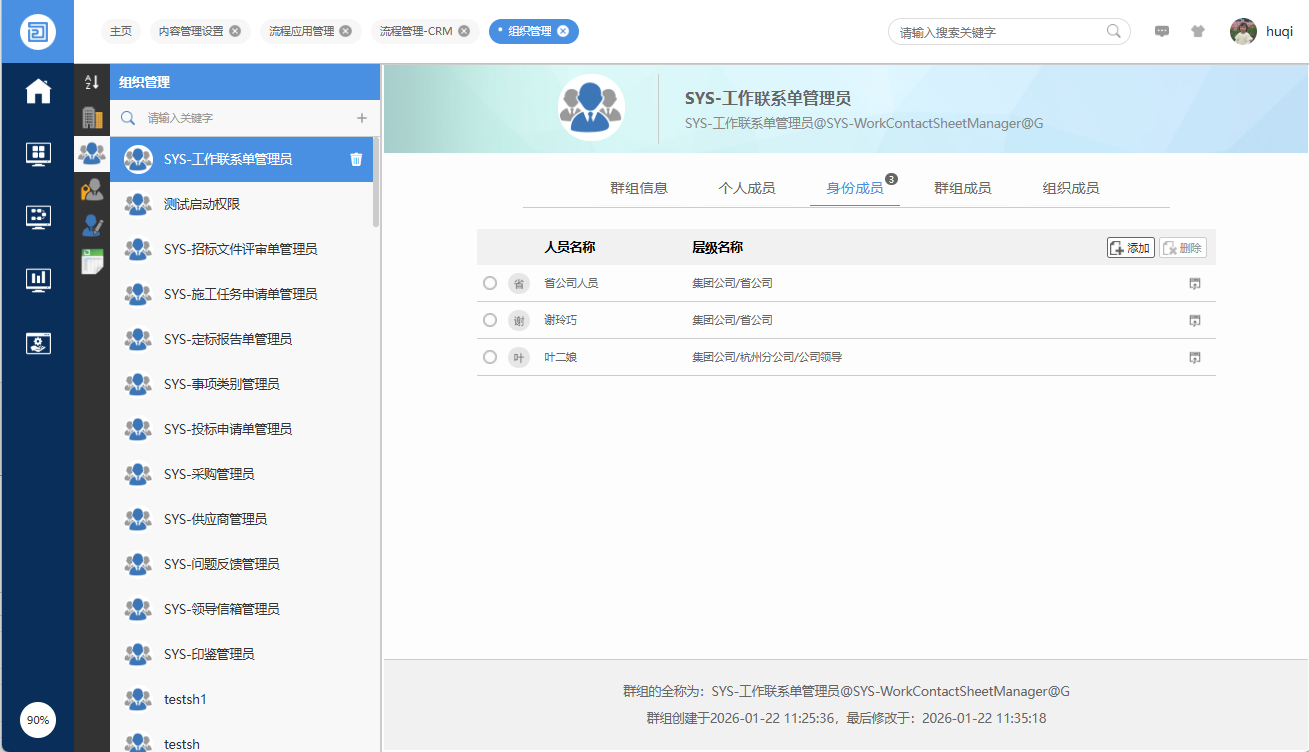
Task: Click the group keyword search field
Action: pyautogui.click(x=245, y=118)
